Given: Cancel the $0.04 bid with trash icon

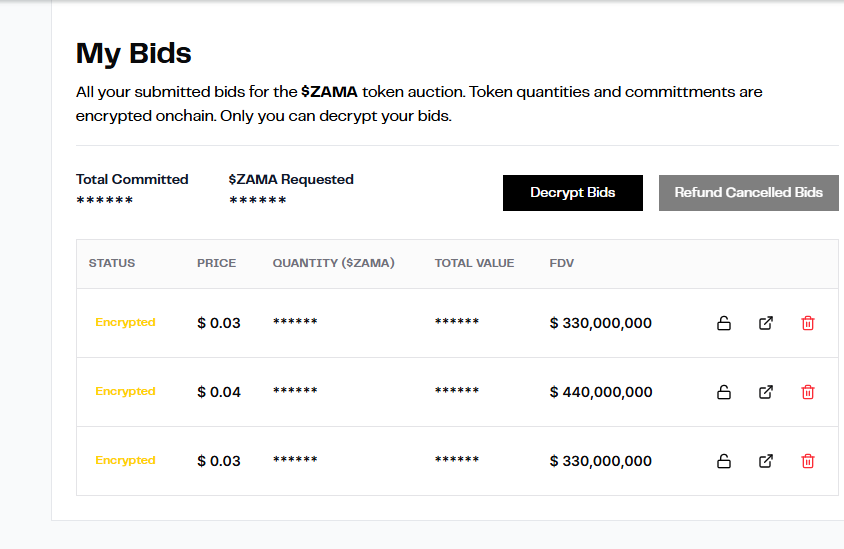Looking at the screenshot, I should (x=808, y=392).
